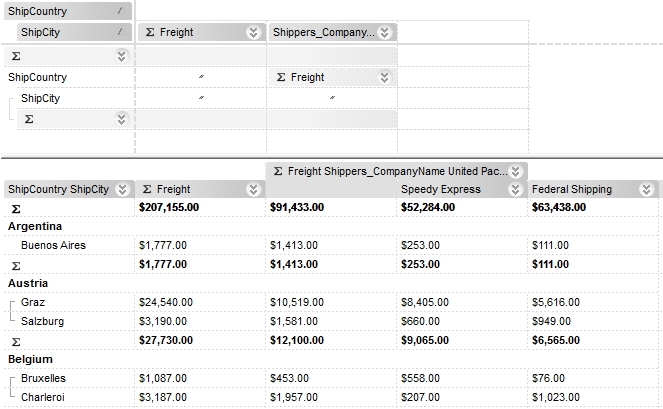Expand the sigma totals row chevron
The width and height of the screenshot is (663, 409).
coord(122,56)
